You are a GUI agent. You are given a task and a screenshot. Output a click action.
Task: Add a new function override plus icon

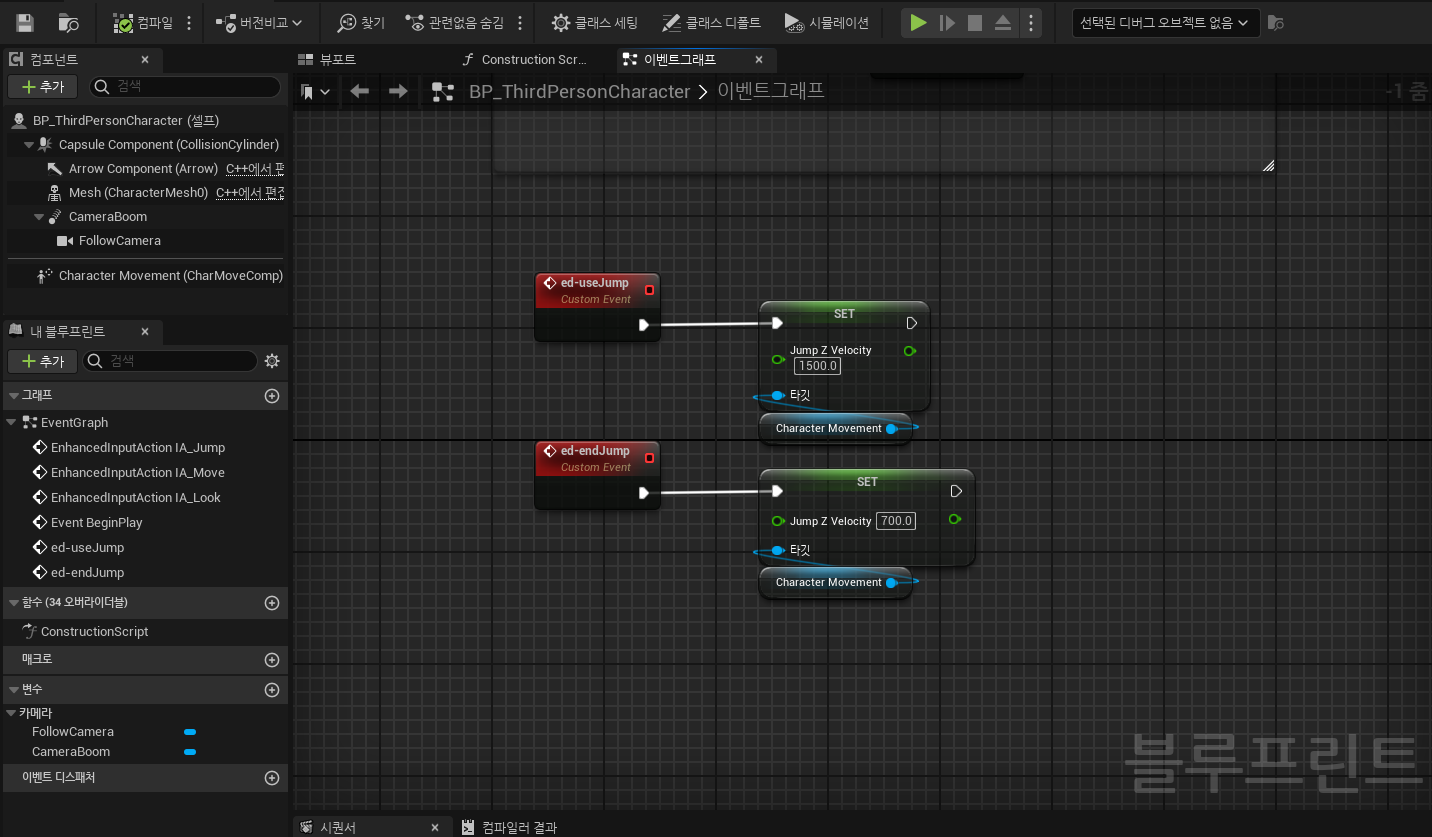[271, 603]
